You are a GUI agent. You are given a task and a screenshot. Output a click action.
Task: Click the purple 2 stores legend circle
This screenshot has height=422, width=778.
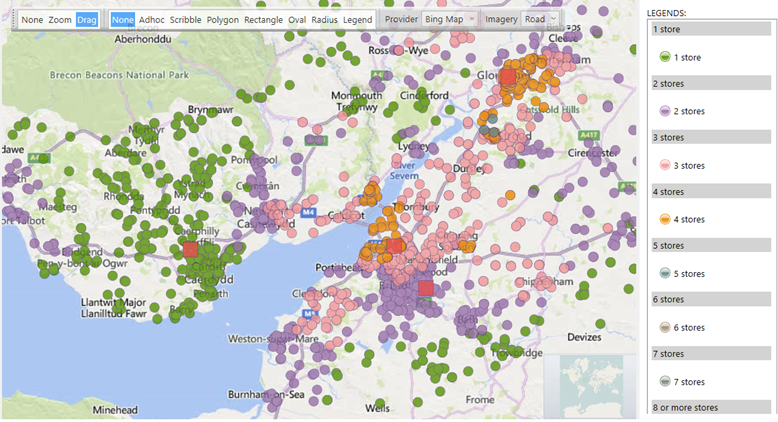(665, 111)
